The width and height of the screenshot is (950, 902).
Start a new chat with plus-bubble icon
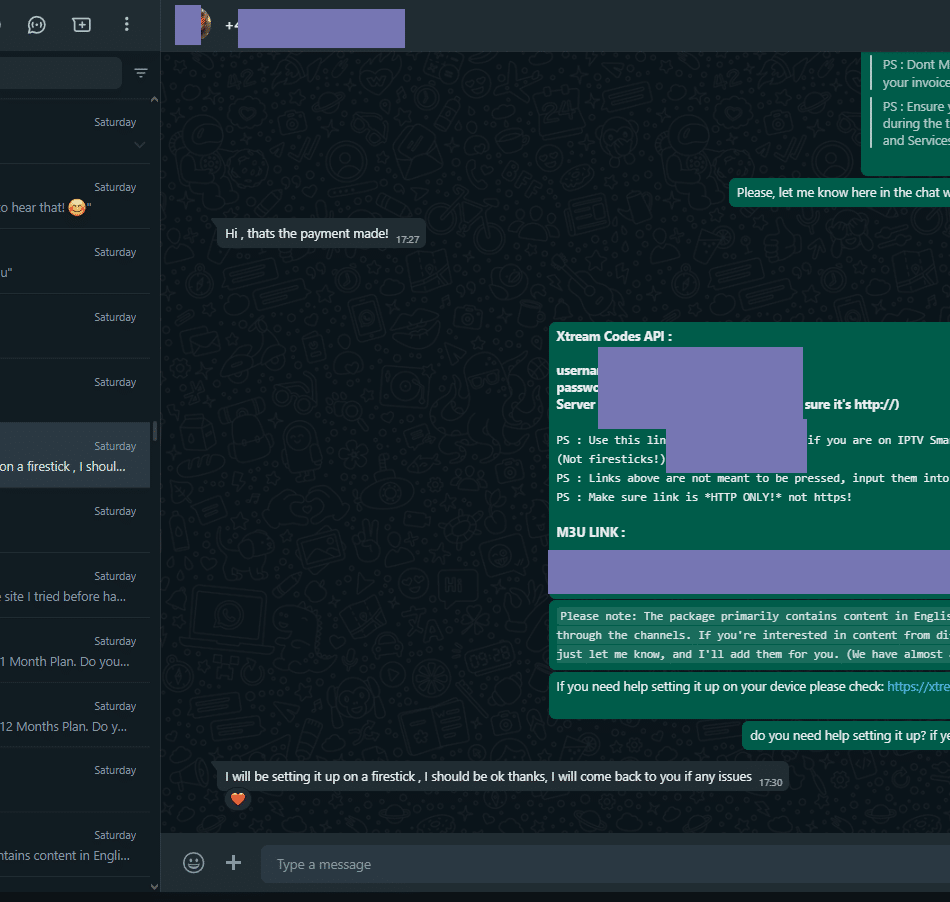pos(82,24)
